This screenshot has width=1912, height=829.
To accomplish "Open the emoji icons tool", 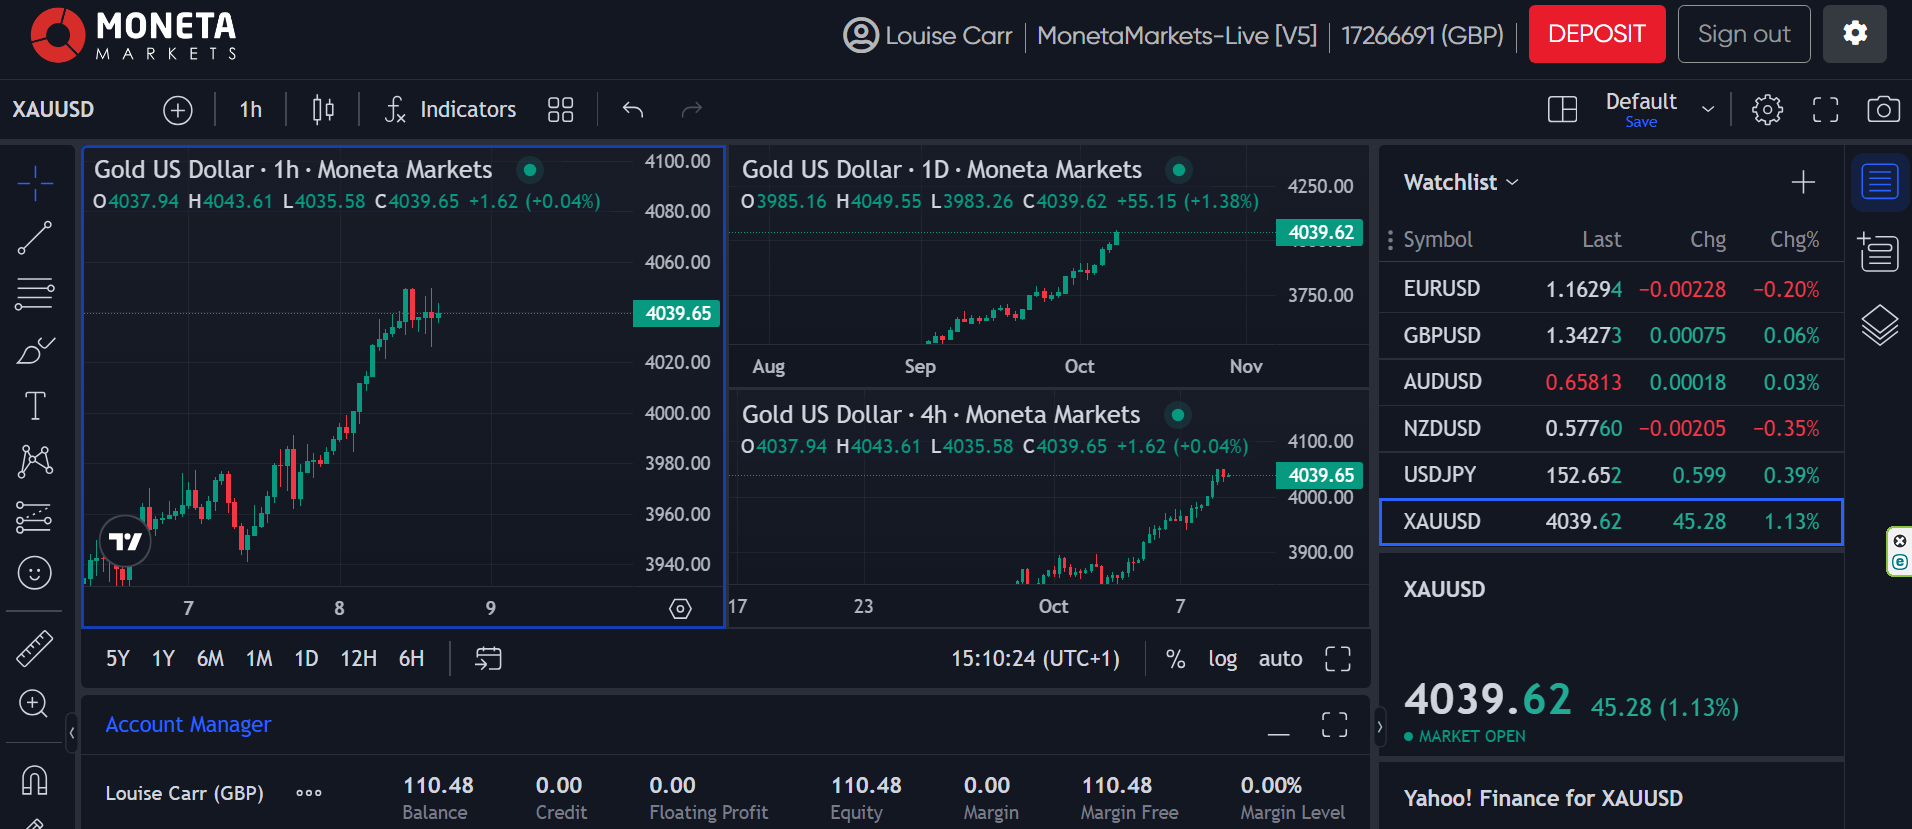I will (x=35, y=573).
